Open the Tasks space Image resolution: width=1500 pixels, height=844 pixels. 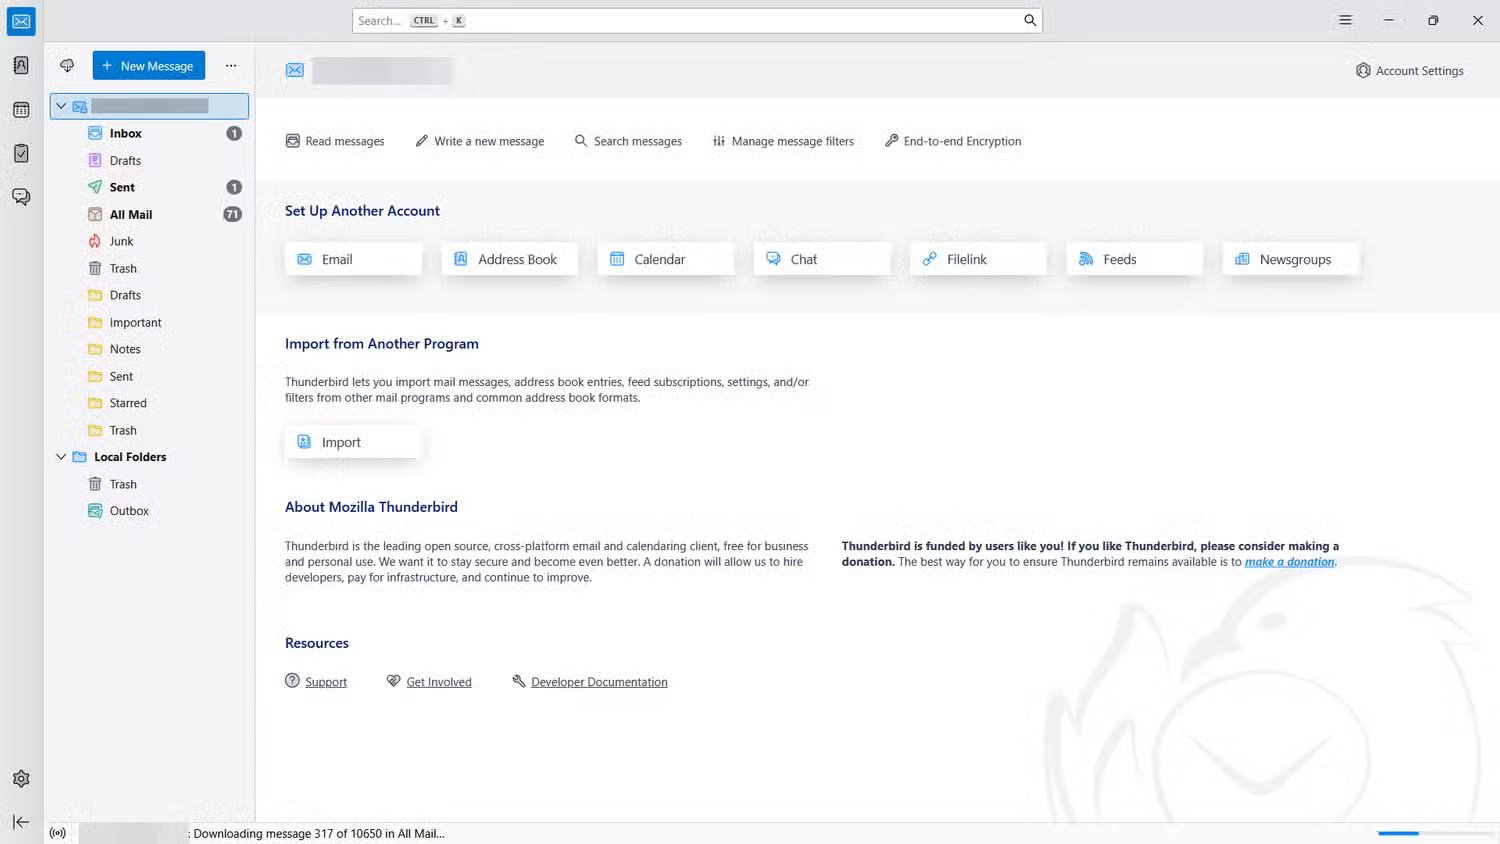[x=21, y=153]
